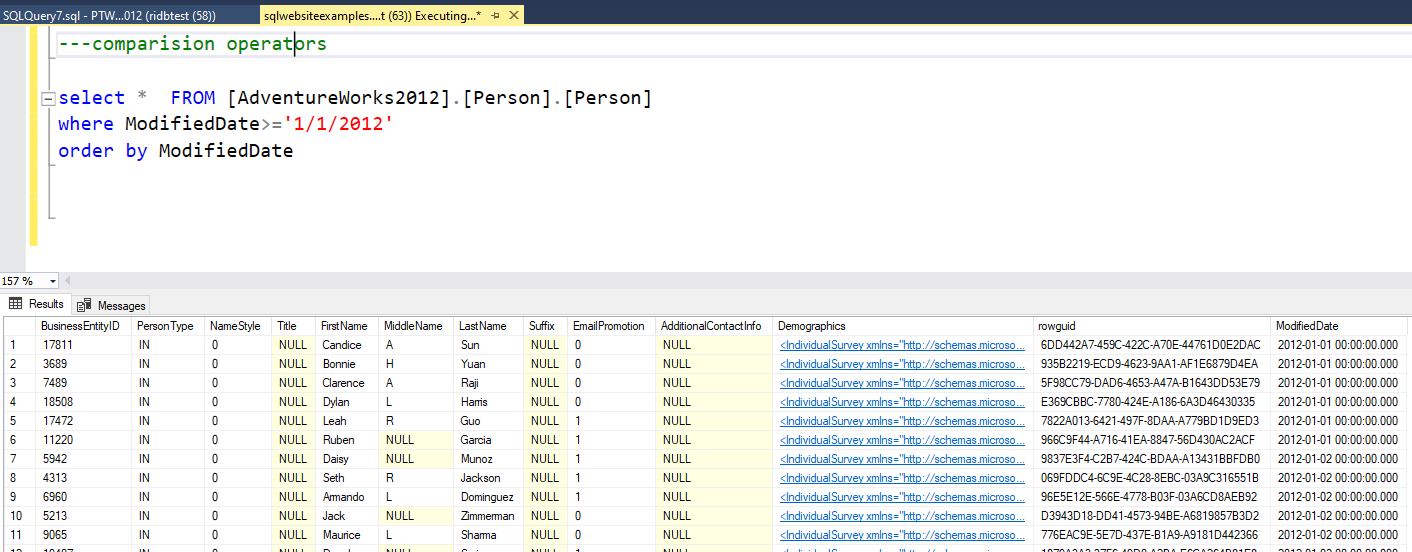1412x552 pixels.
Task: Click the ModifiedDate cell in Jackson row
Action: tap(1340, 478)
